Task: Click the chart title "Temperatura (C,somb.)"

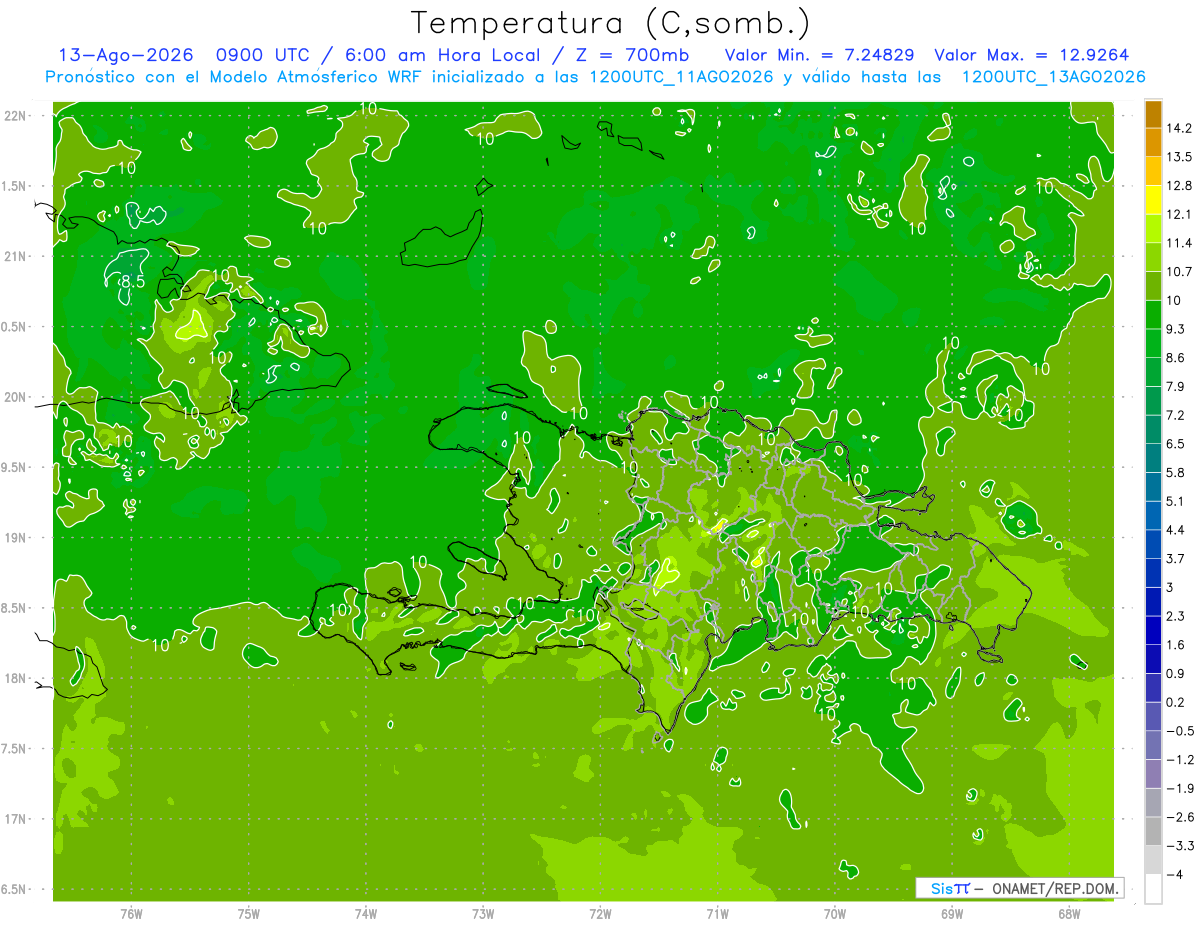Action: click(x=611, y=22)
